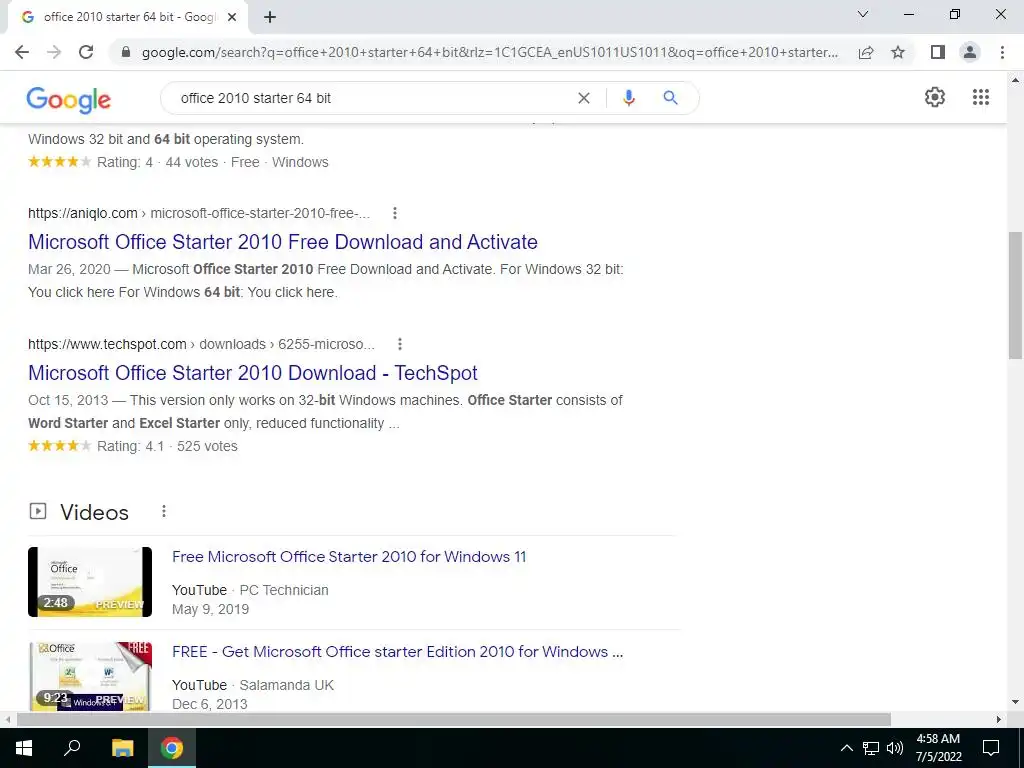Search by voice microphone icon
The width and height of the screenshot is (1024, 768).
(628, 98)
